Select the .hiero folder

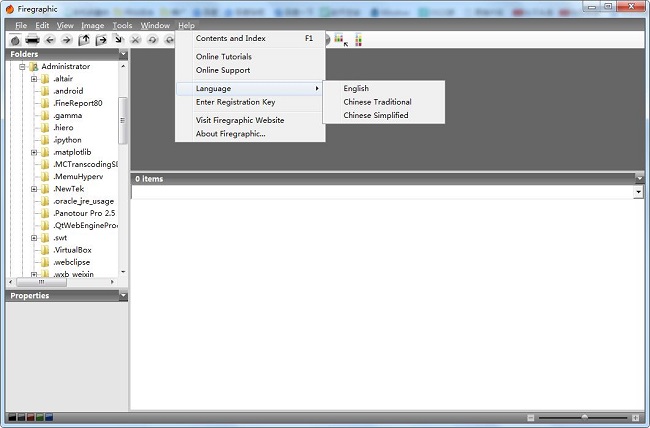tap(63, 128)
